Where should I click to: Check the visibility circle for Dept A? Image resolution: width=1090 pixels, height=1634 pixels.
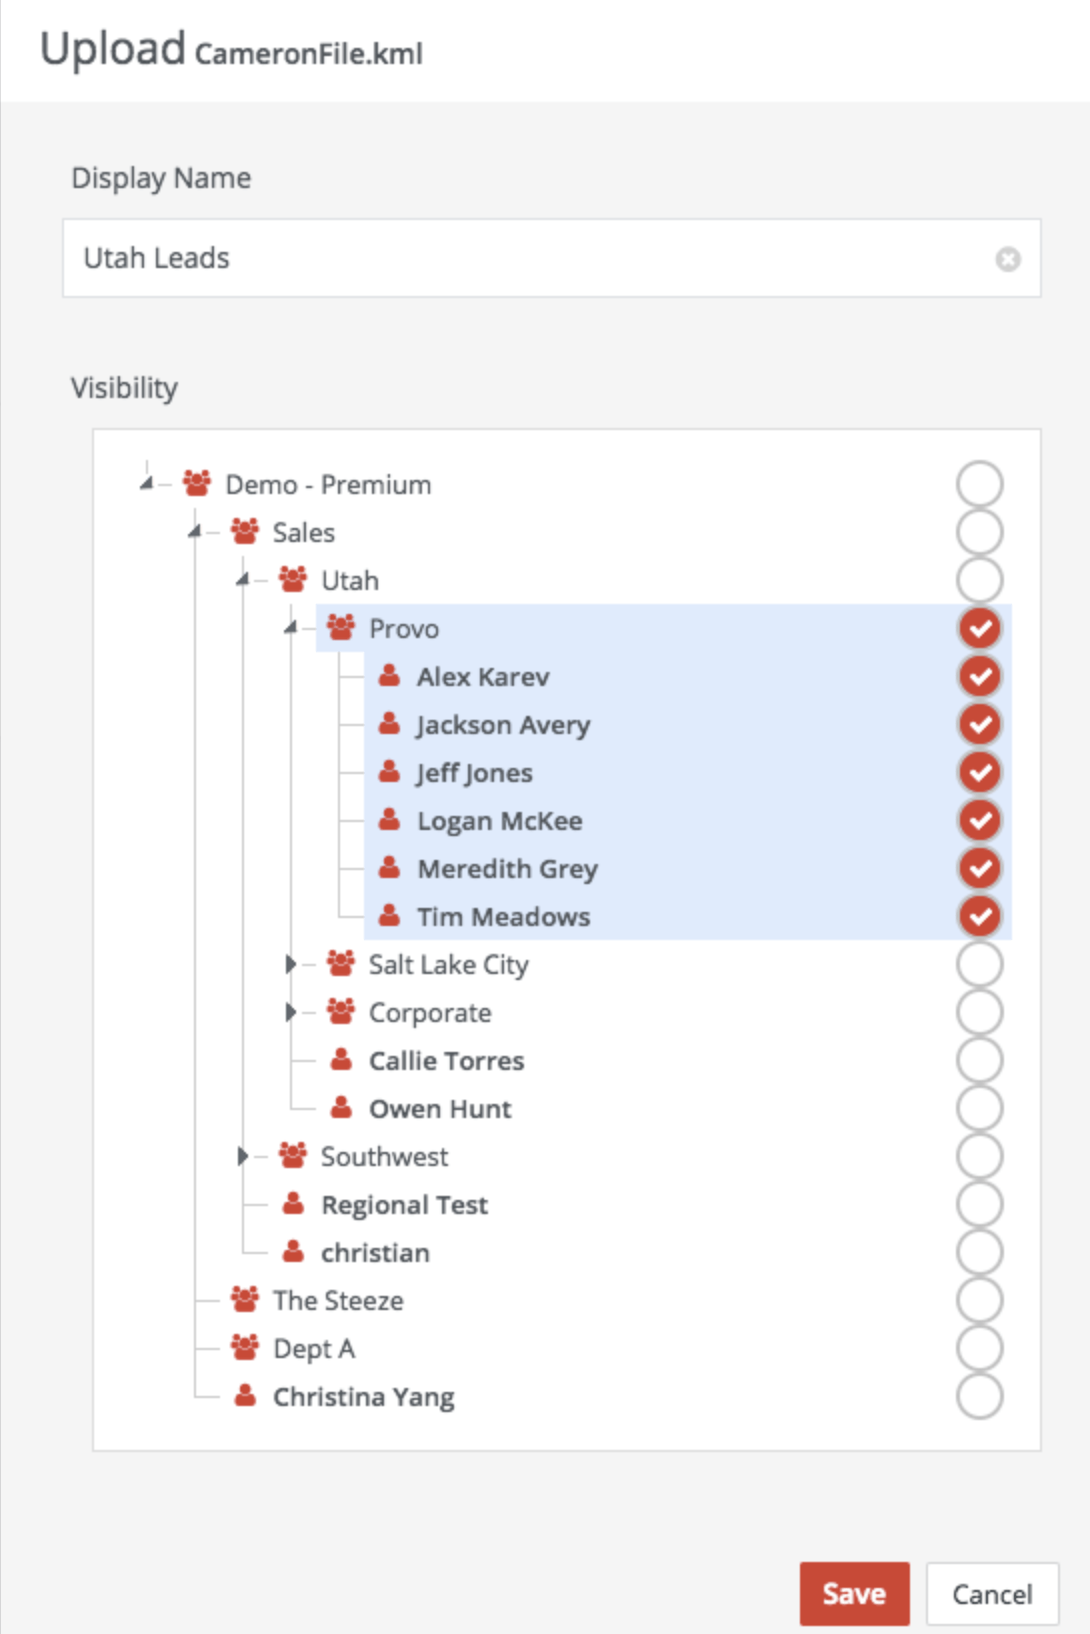tap(980, 1348)
